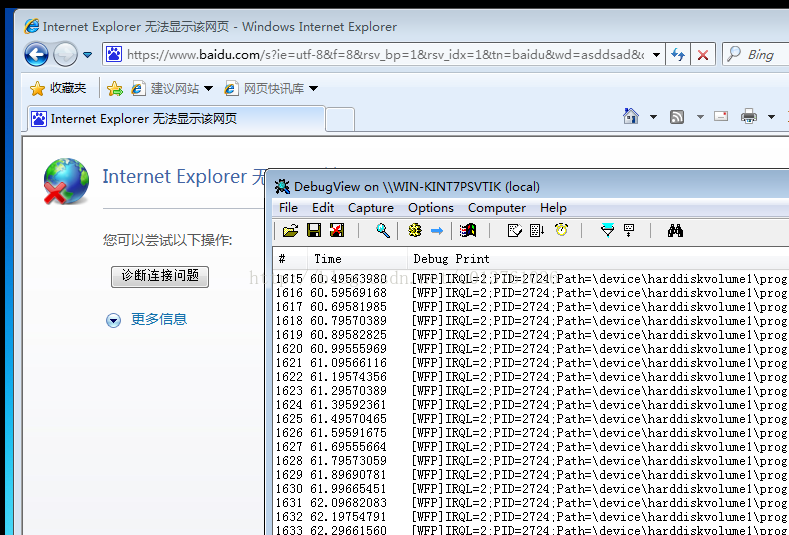Expand 更多信息 with the round arrow icon
789x535 pixels.
[113, 320]
